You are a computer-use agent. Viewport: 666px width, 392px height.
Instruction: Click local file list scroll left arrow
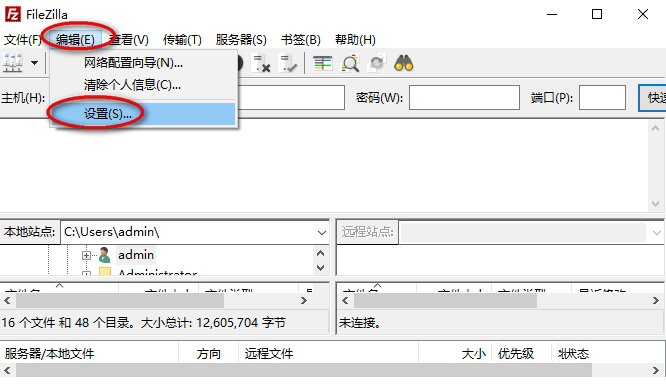point(7,301)
